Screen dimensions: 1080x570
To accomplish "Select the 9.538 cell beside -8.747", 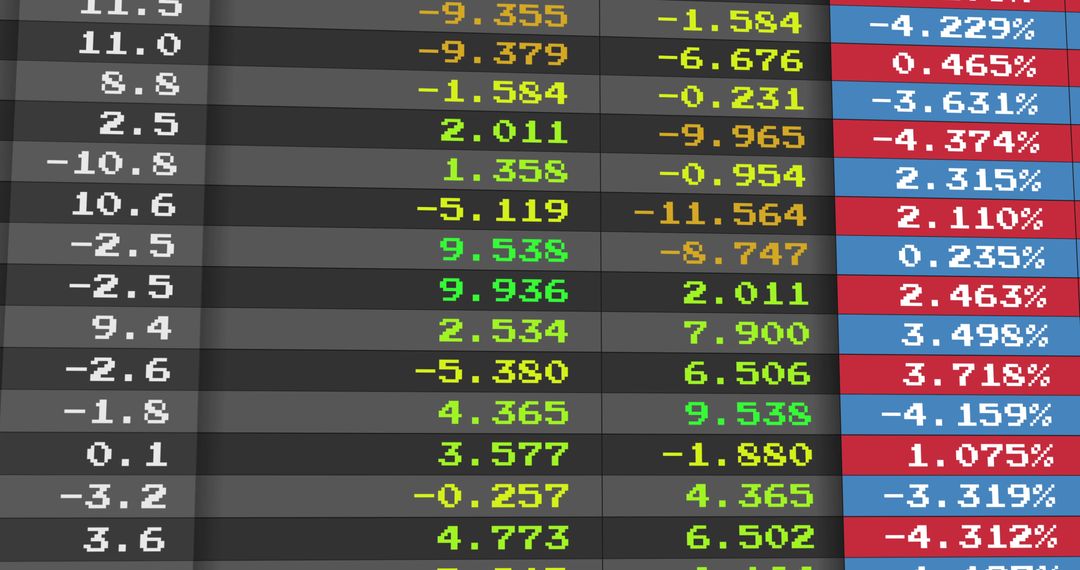I will 504,251.
